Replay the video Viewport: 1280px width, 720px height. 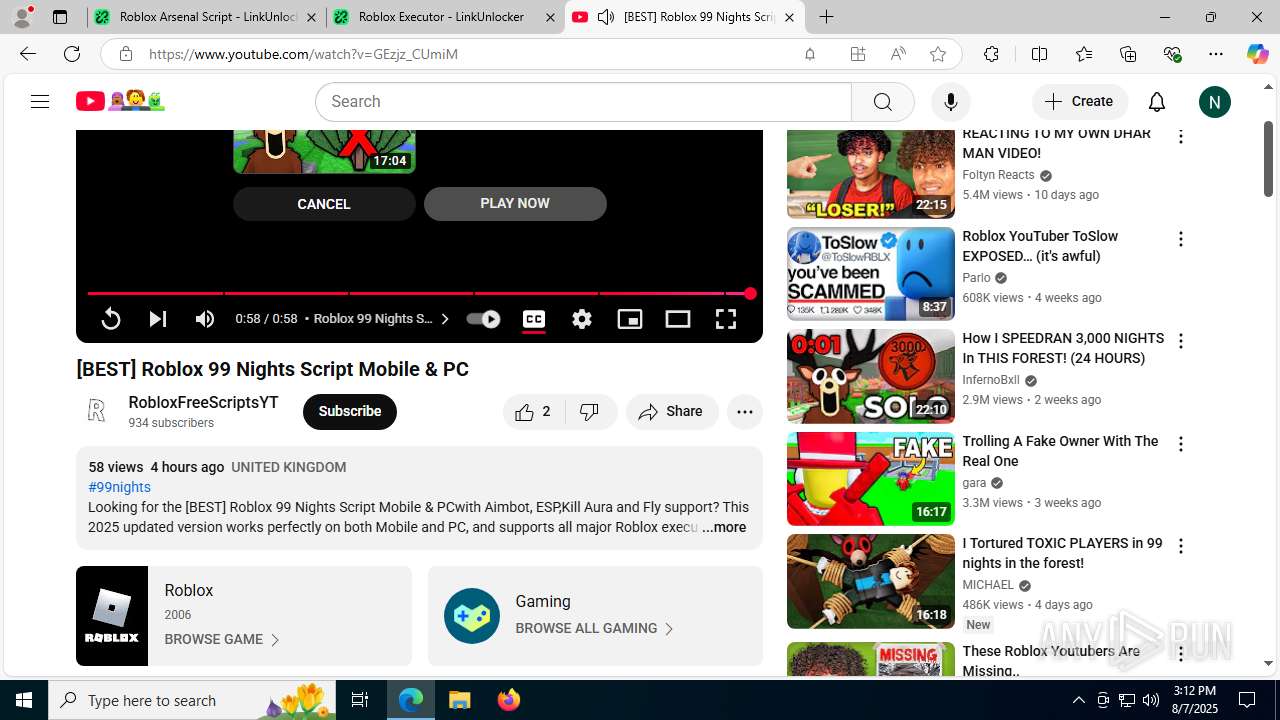click(111, 319)
